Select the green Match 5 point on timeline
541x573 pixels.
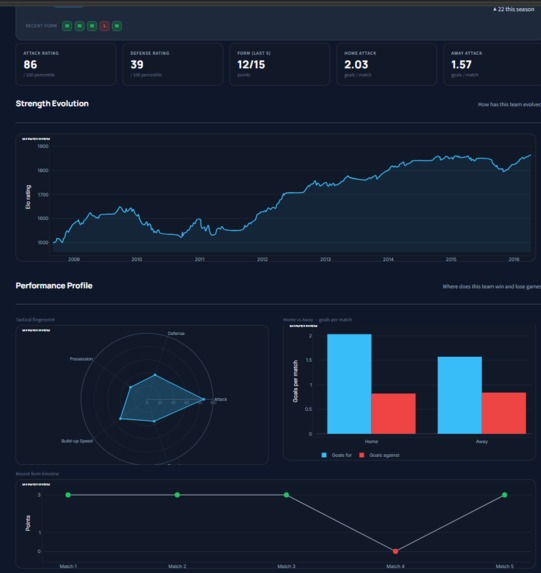pyautogui.click(x=504, y=495)
